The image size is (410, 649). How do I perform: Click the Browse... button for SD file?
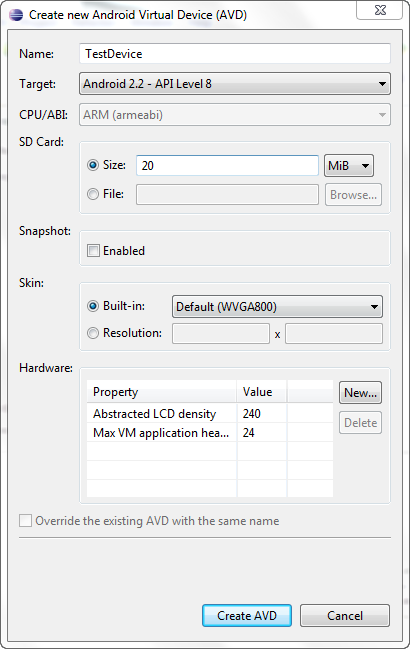pos(353,195)
